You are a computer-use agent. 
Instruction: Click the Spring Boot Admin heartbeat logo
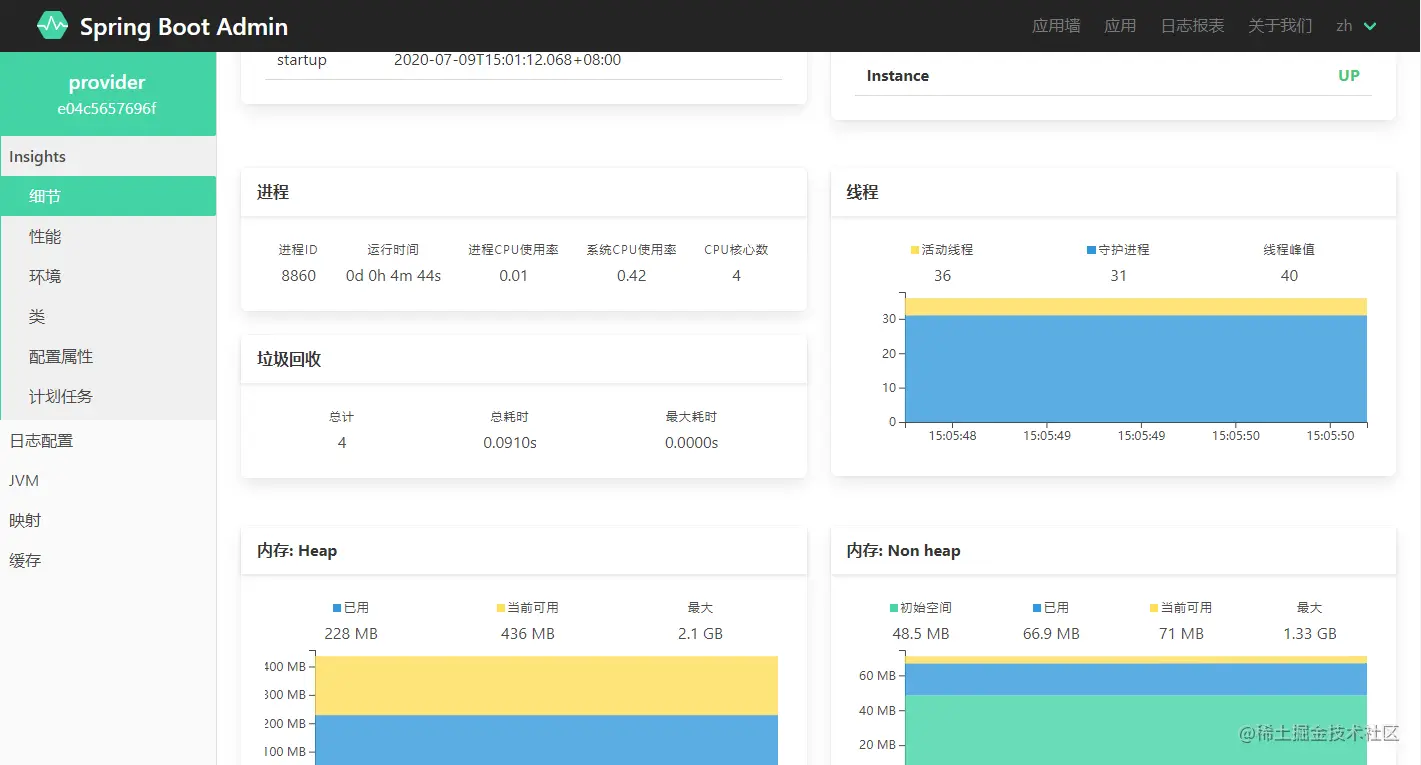click(x=52, y=26)
